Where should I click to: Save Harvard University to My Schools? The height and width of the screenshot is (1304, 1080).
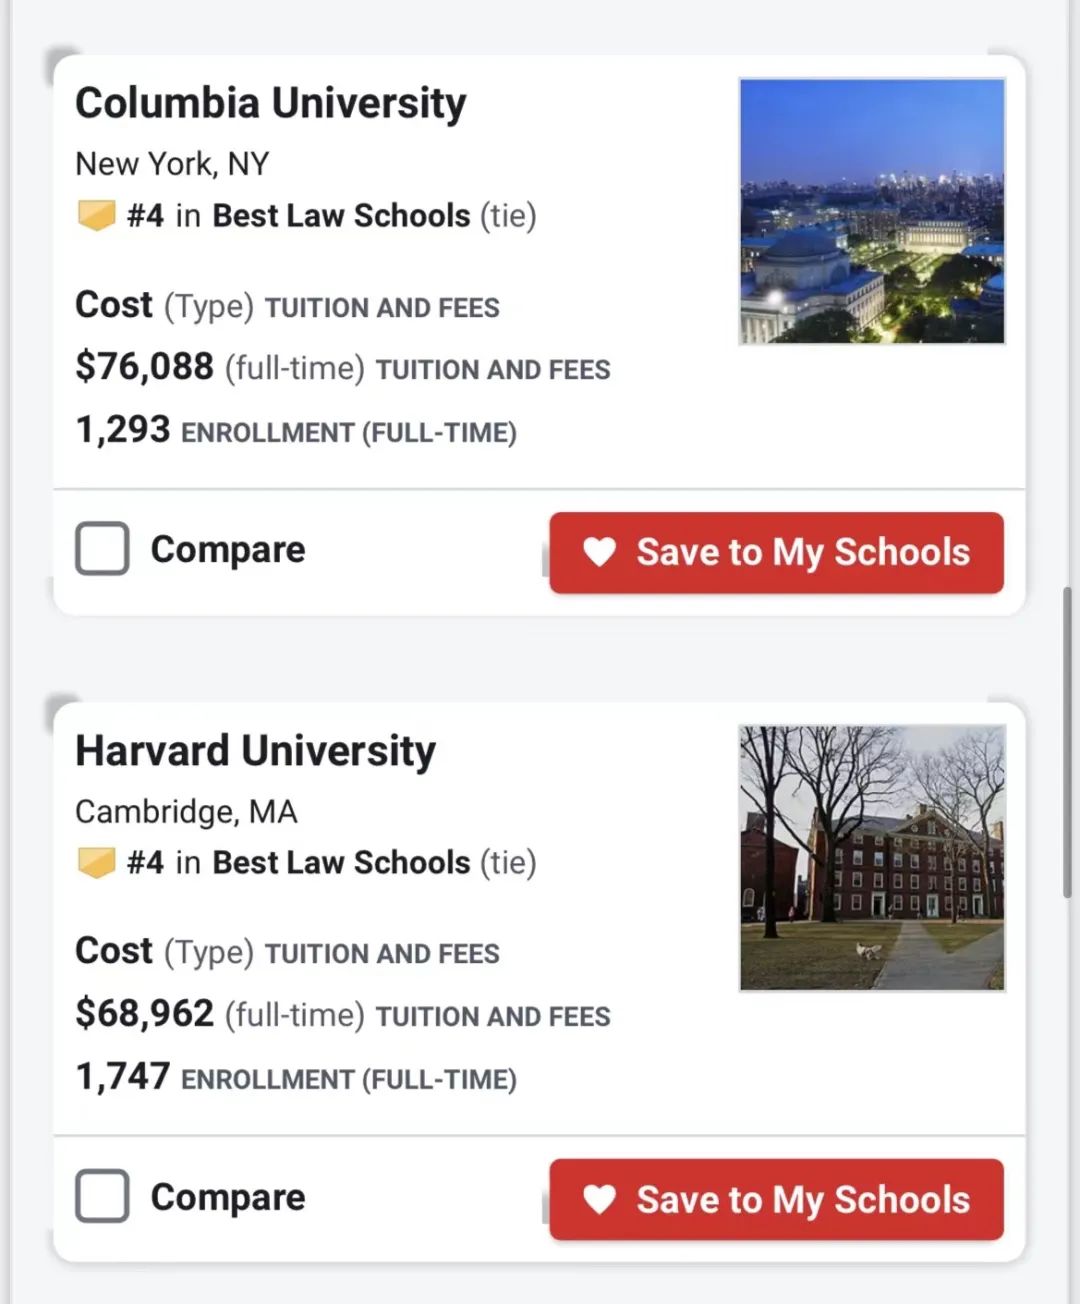[x=776, y=1200]
